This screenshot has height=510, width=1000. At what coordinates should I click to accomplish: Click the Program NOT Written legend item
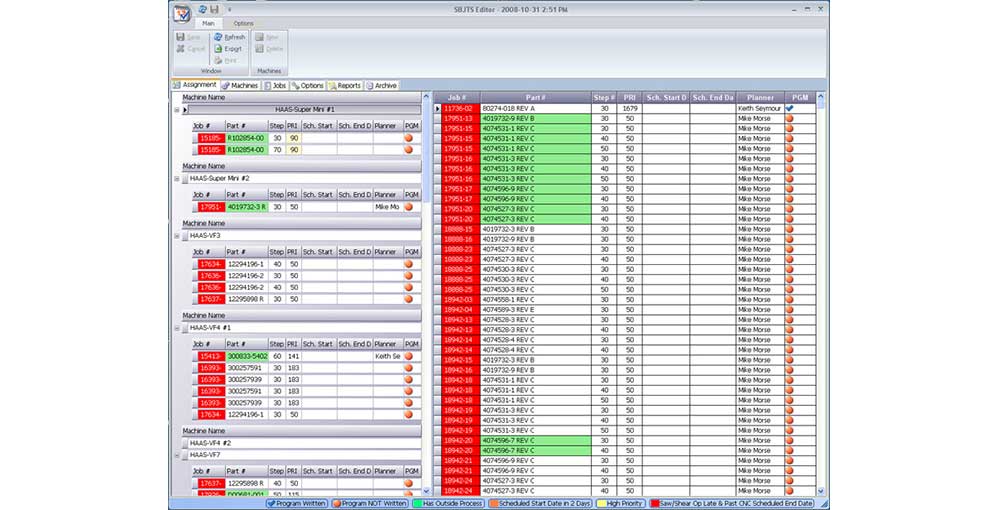click(370, 504)
